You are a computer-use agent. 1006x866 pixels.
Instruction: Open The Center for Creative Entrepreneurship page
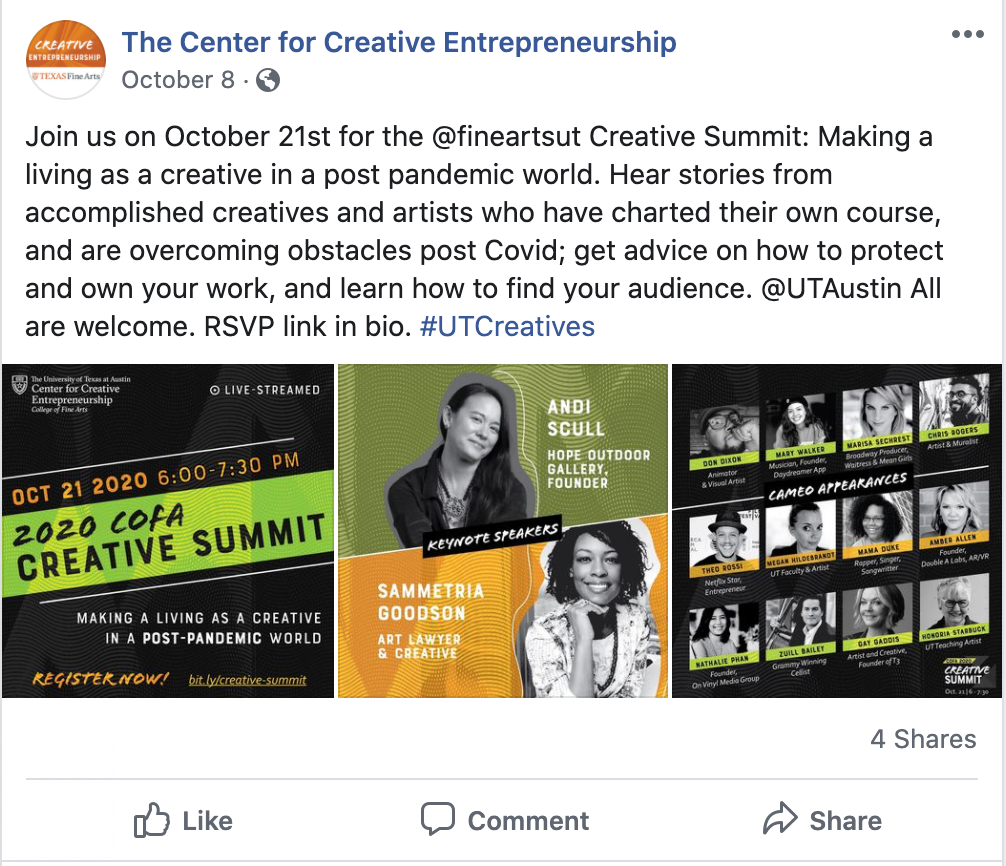[399, 42]
